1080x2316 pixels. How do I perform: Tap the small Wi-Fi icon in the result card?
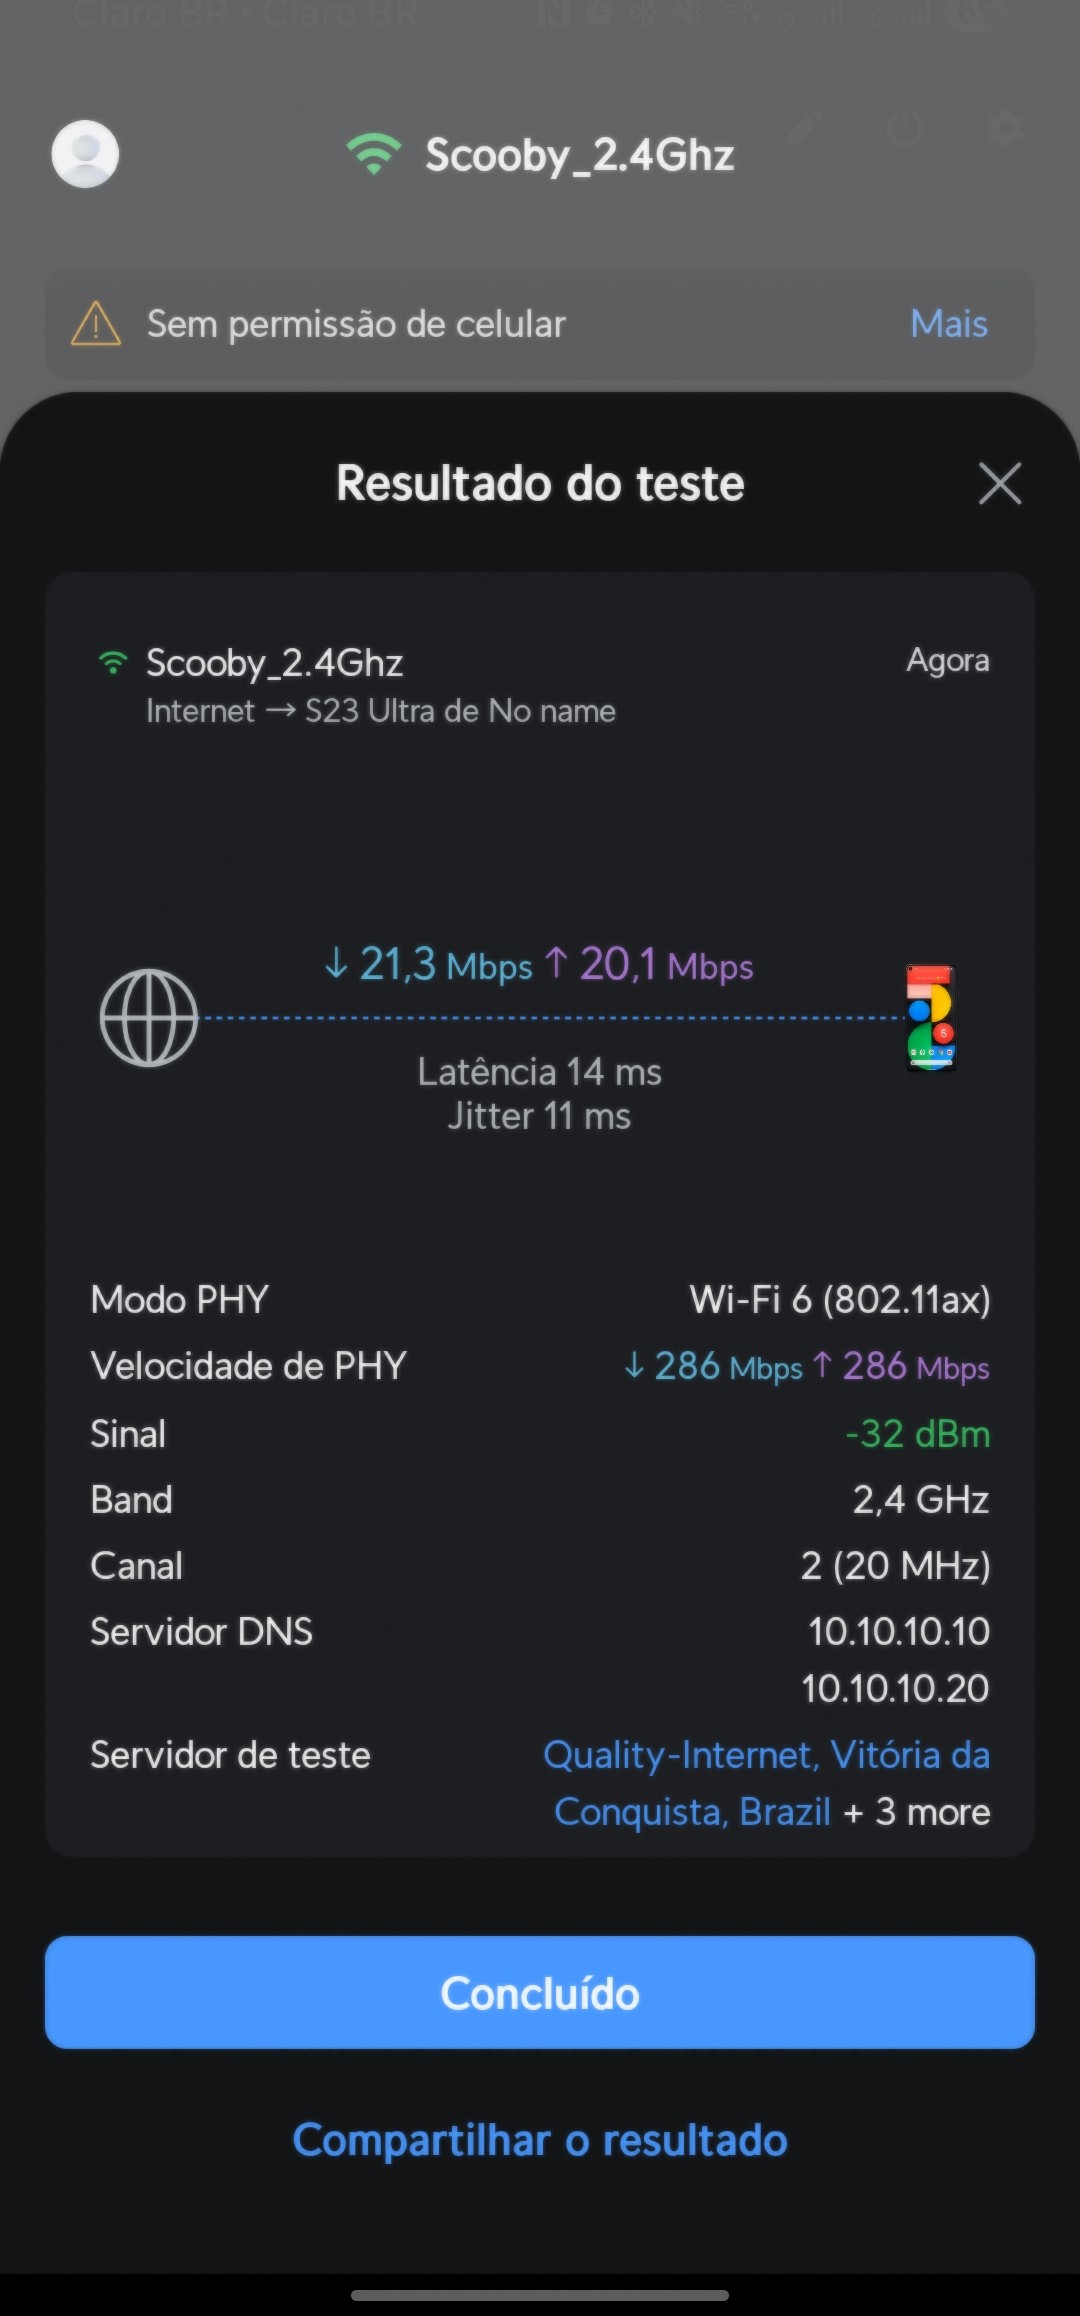tap(113, 662)
